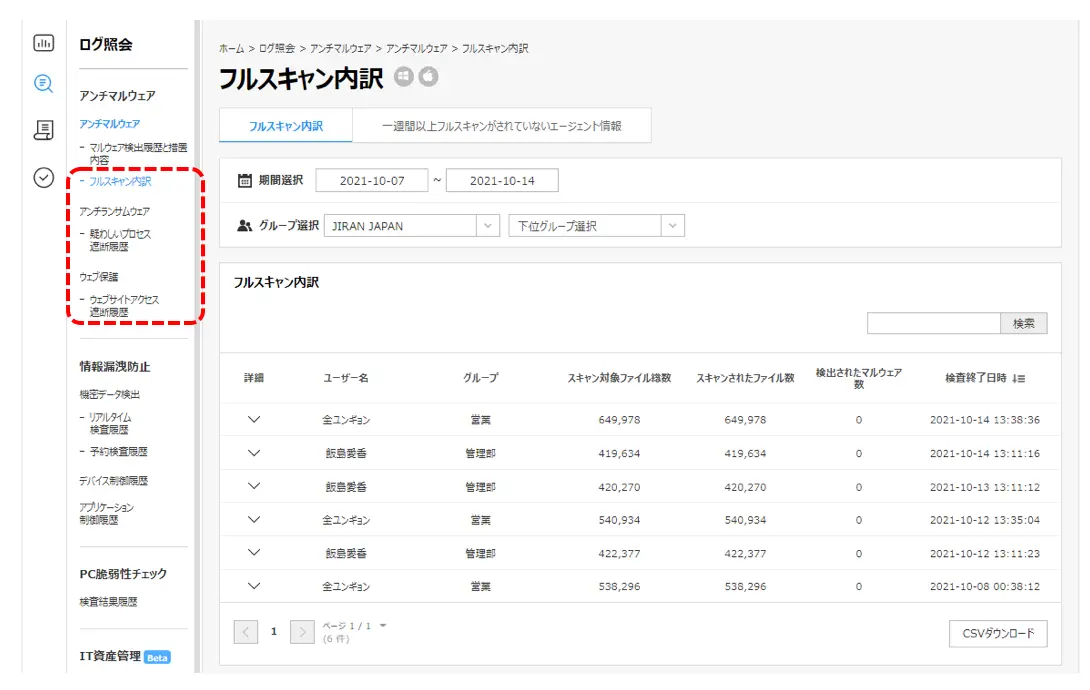Screen dimensions: 1090x690
Task: Select the log search icon in sidebar
Action: click(43, 84)
